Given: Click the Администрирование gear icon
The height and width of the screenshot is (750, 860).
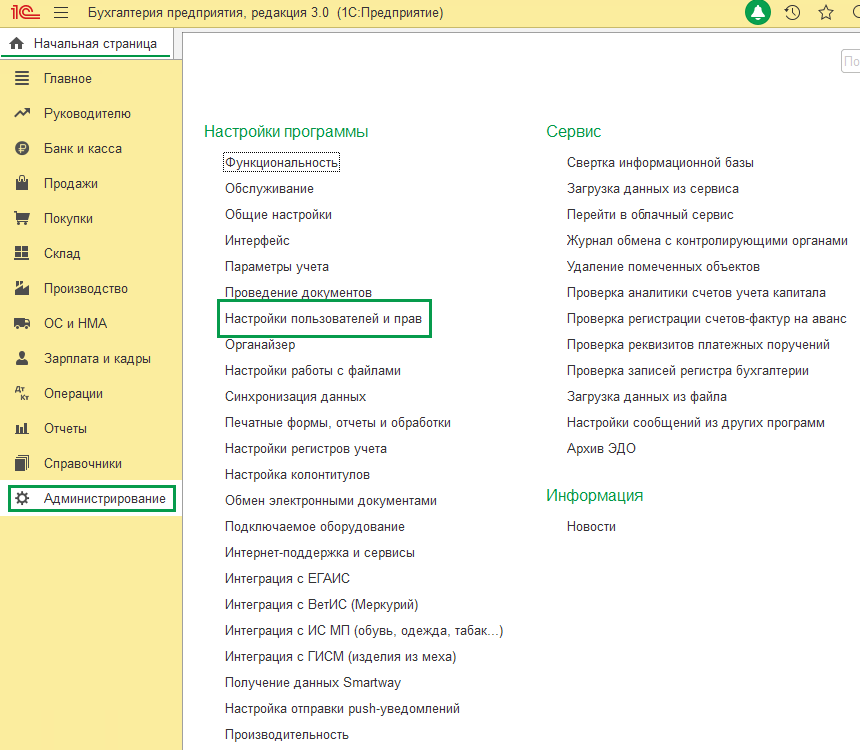Looking at the screenshot, I should point(22,498).
